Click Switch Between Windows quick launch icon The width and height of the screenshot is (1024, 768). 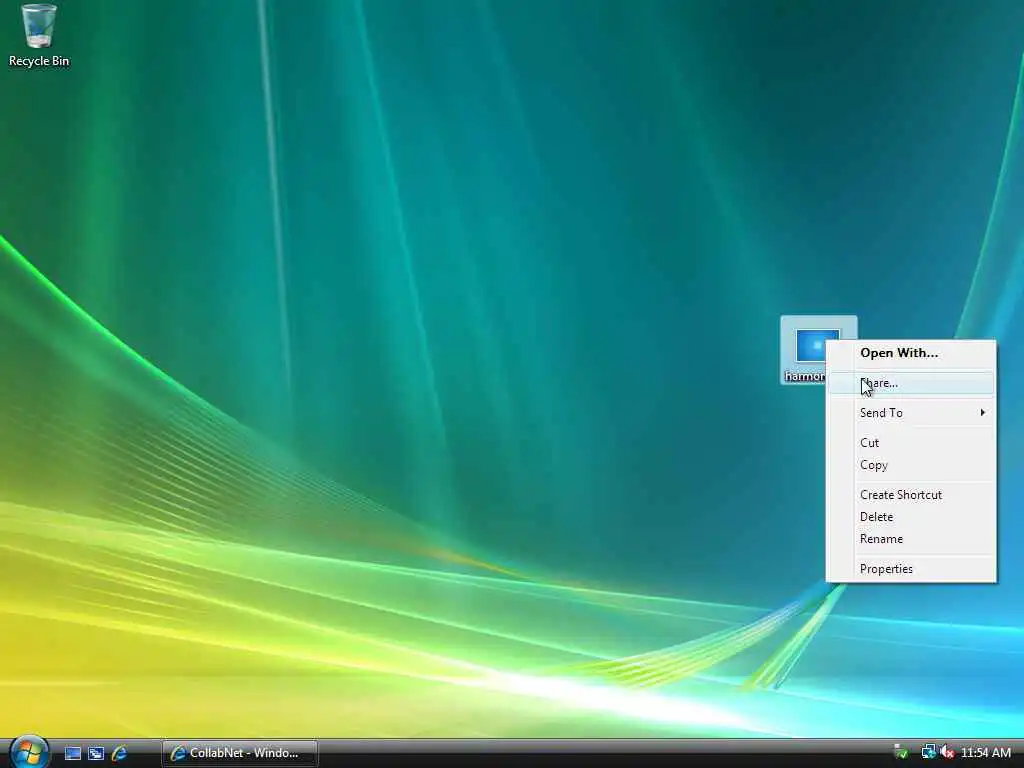(x=96, y=753)
